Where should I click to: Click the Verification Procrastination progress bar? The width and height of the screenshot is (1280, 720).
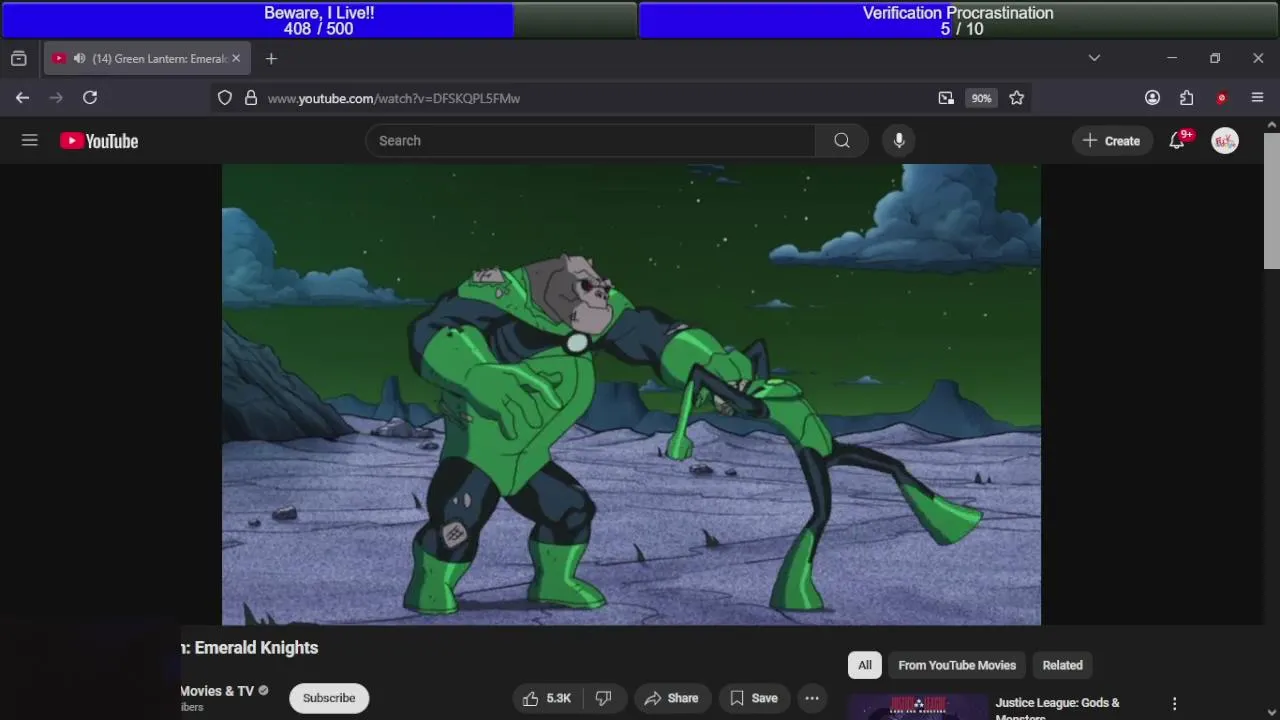click(x=958, y=20)
